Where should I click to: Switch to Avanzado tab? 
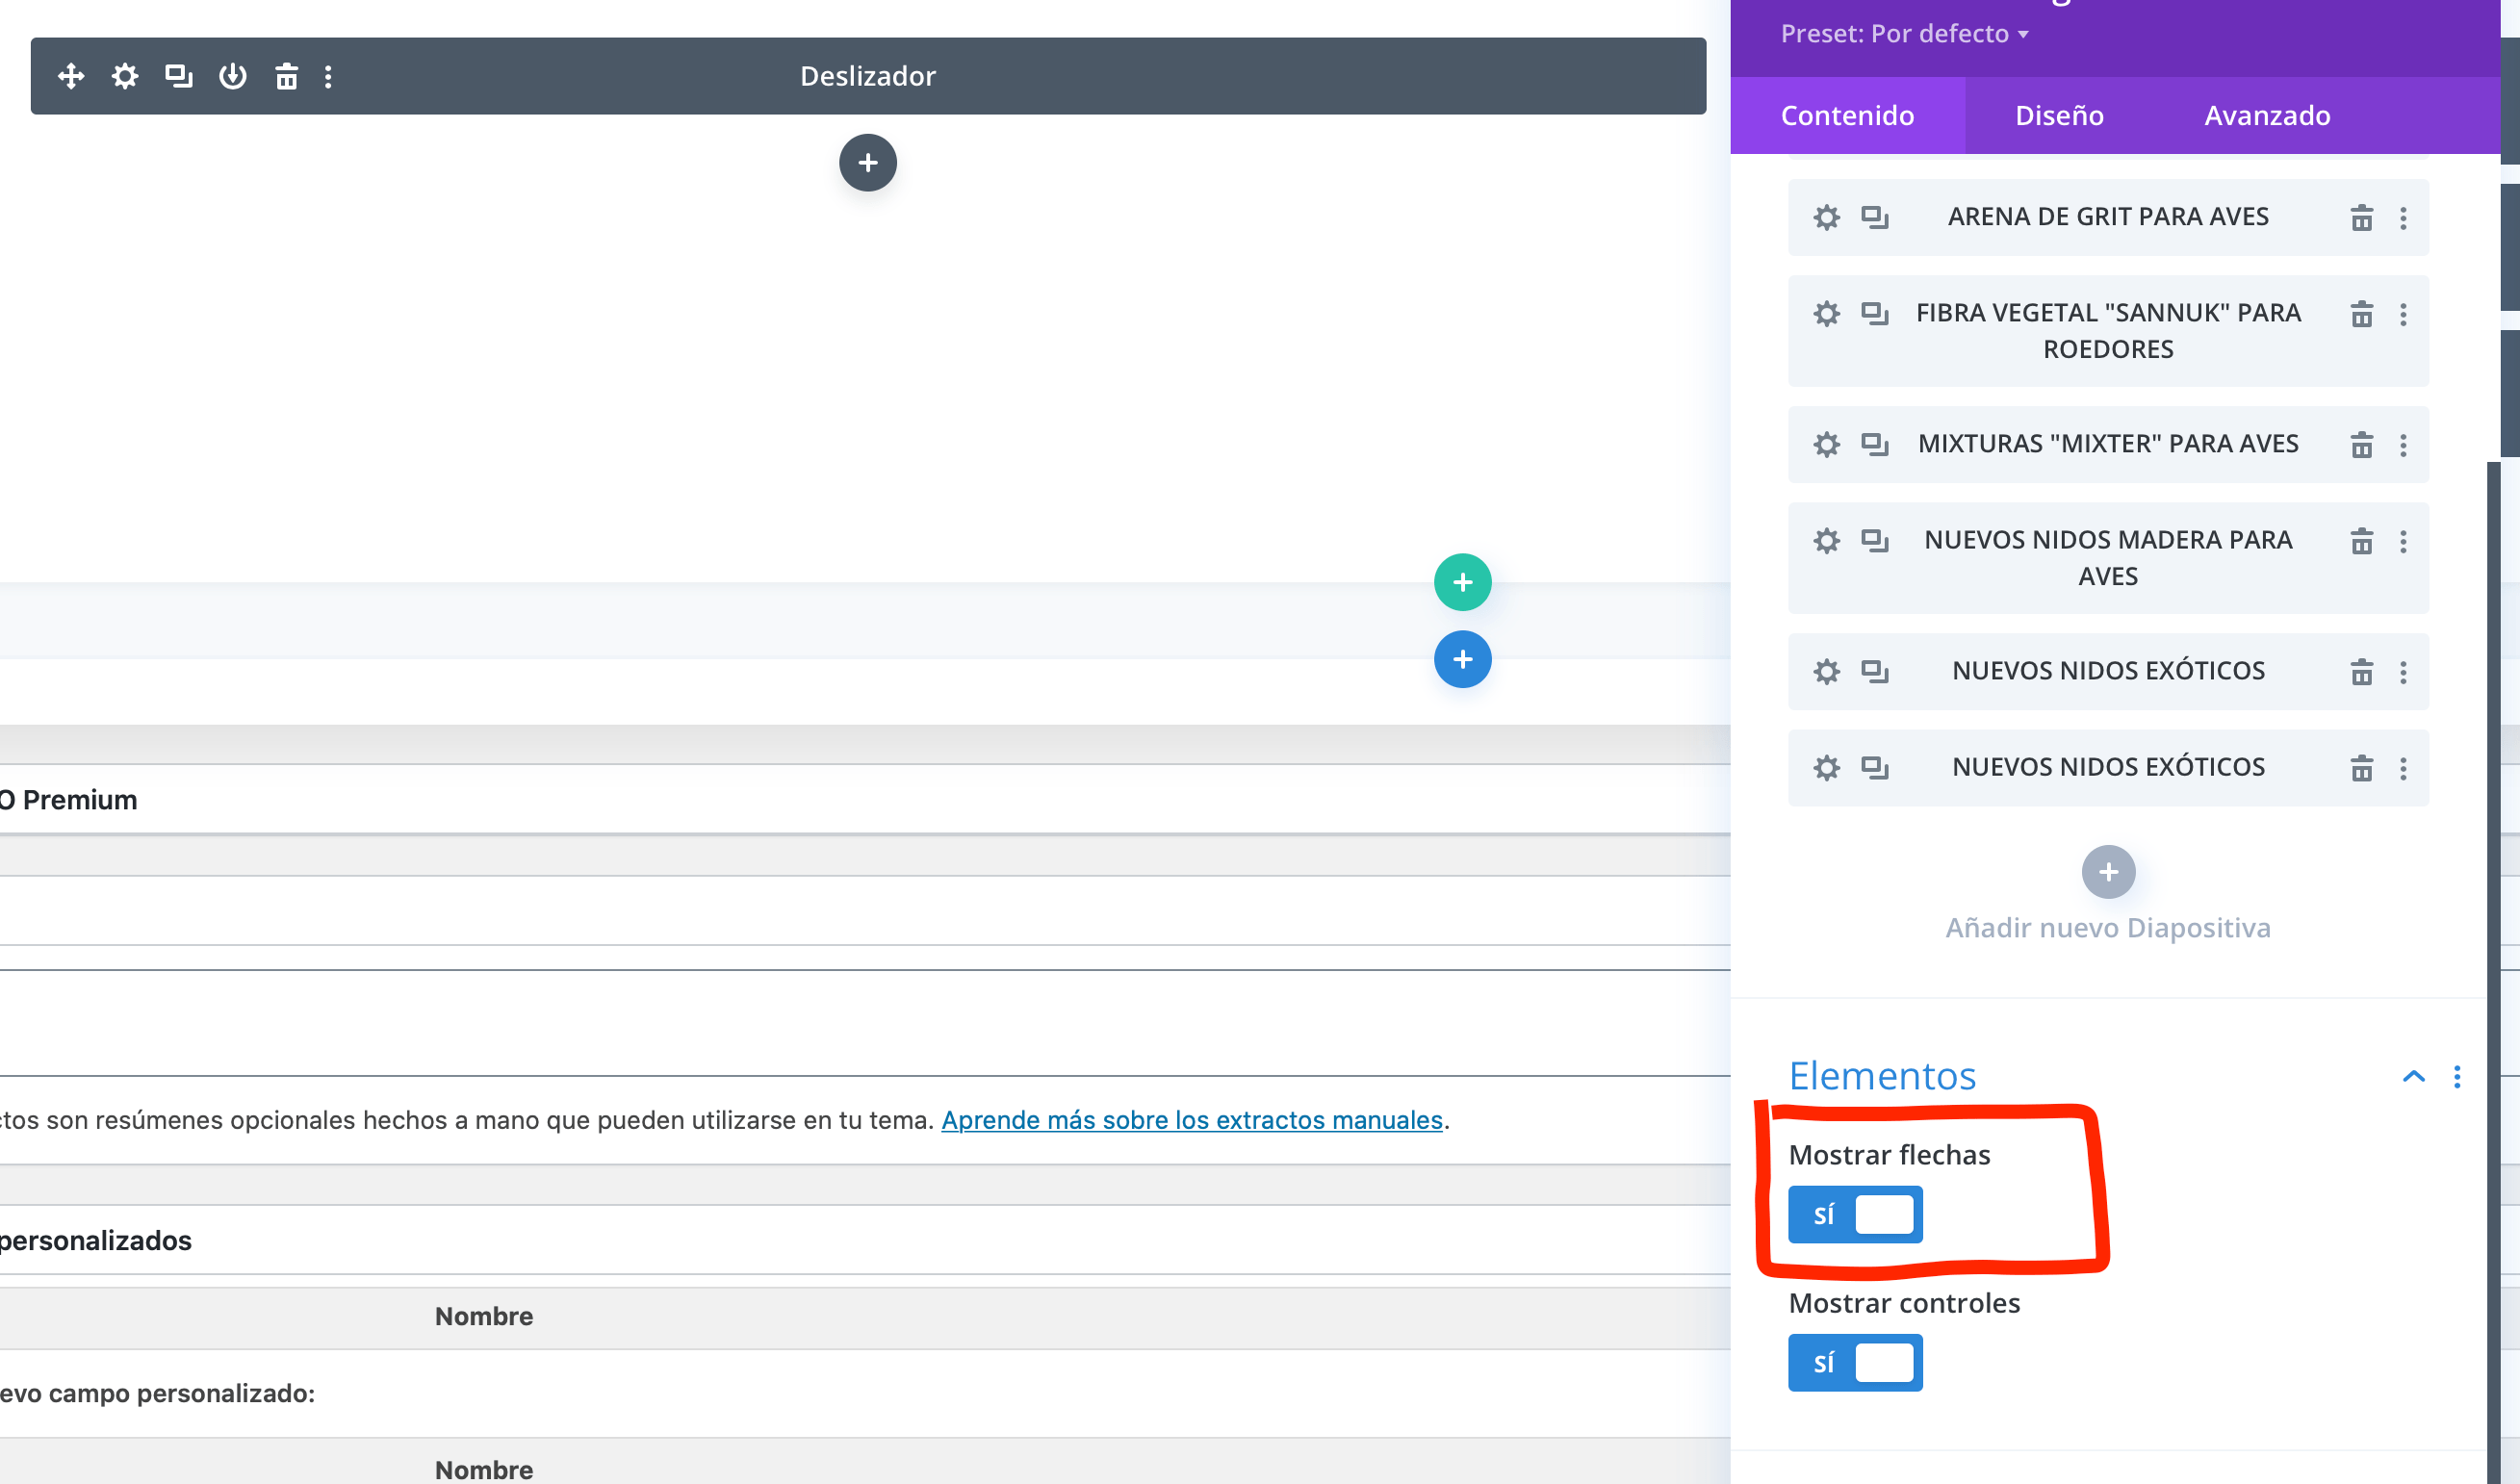pos(2267,115)
